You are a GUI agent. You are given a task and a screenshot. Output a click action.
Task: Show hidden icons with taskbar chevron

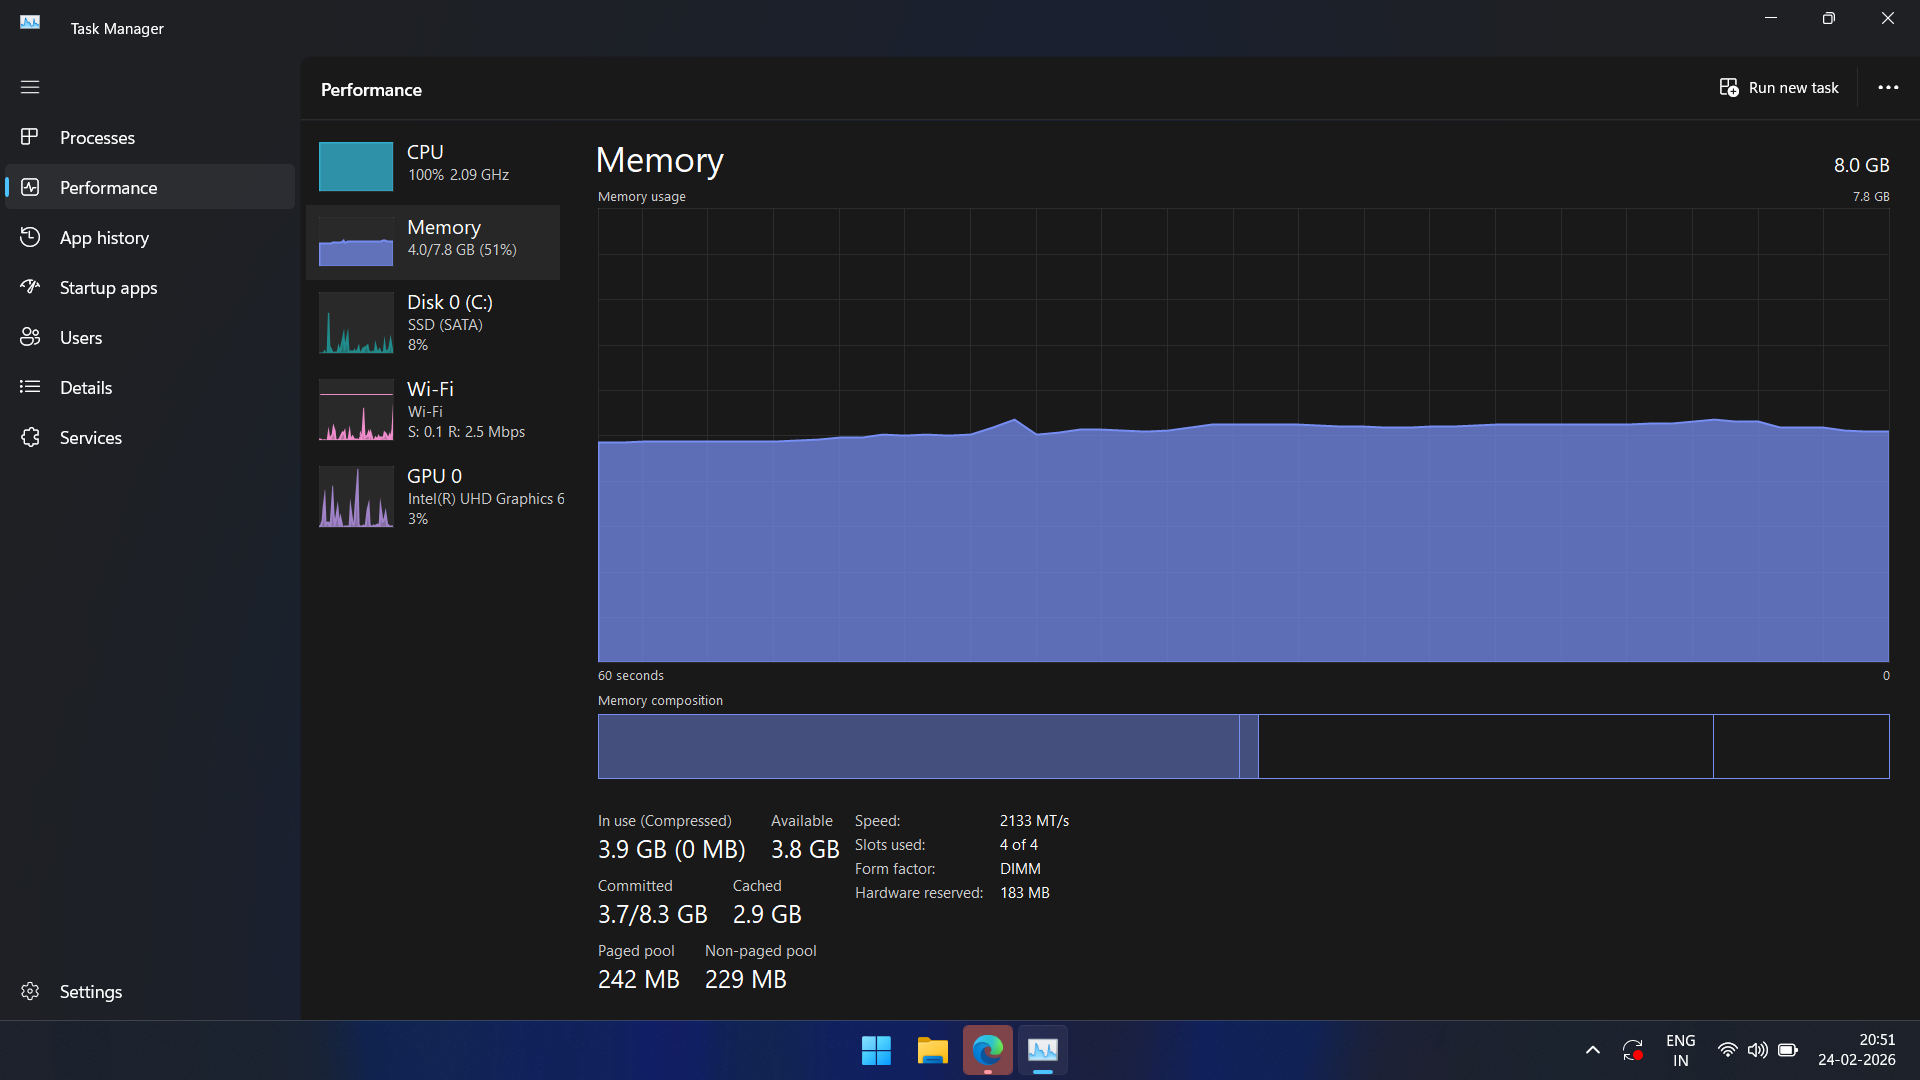coord(1593,1050)
